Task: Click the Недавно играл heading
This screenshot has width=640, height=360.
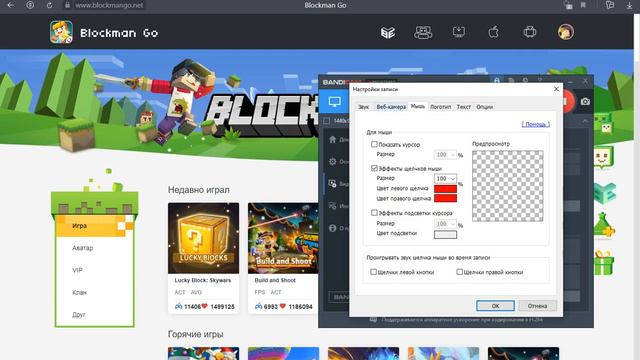Action: click(x=199, y=190)
